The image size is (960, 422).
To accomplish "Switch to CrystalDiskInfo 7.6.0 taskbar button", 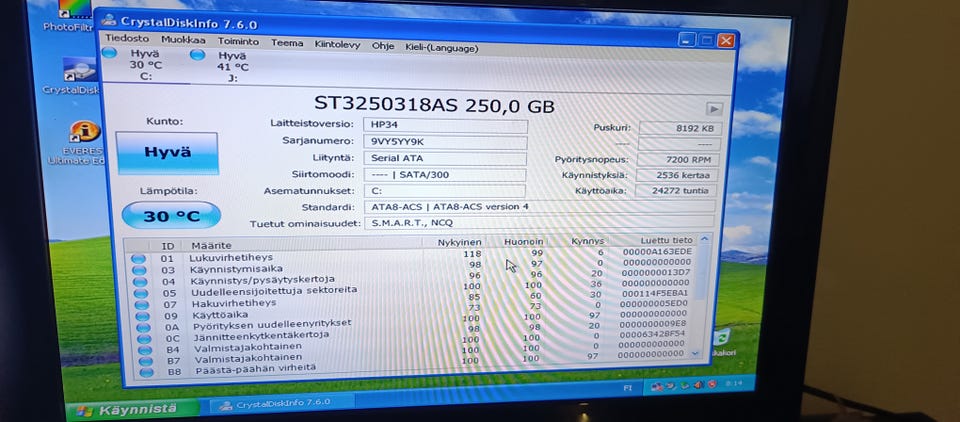I will (280, 404).
